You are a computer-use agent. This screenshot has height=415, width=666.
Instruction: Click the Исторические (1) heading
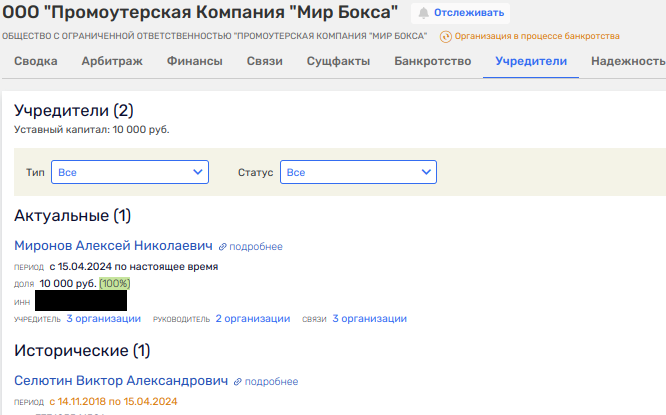click(82, 351)
